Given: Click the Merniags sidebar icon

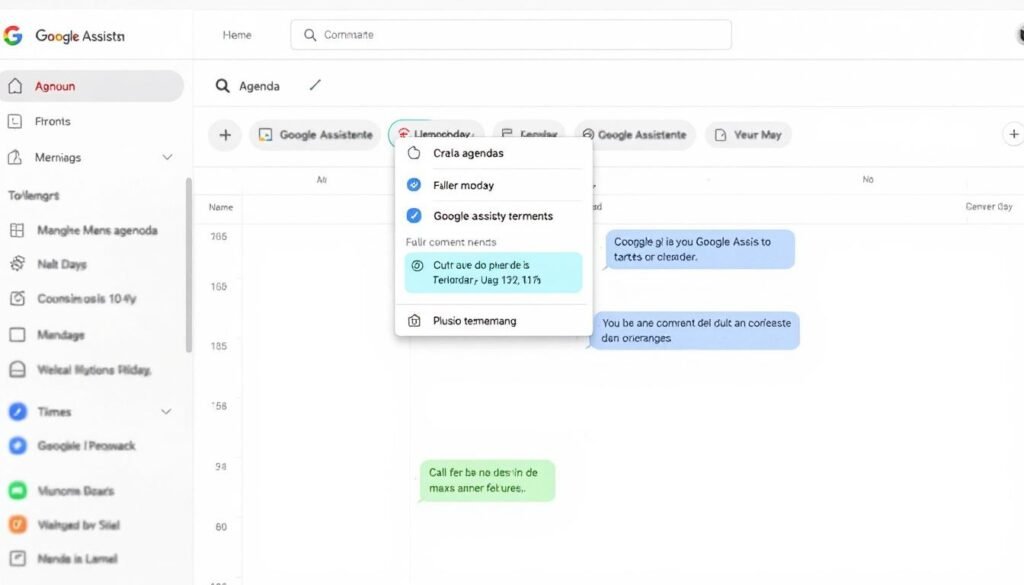Looking at the screenshot, I should pos(14,157).
